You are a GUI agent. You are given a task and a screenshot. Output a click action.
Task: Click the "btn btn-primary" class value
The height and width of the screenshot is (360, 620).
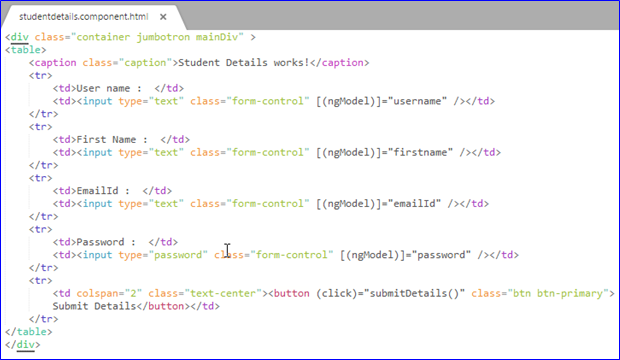(x=558, y=294)
